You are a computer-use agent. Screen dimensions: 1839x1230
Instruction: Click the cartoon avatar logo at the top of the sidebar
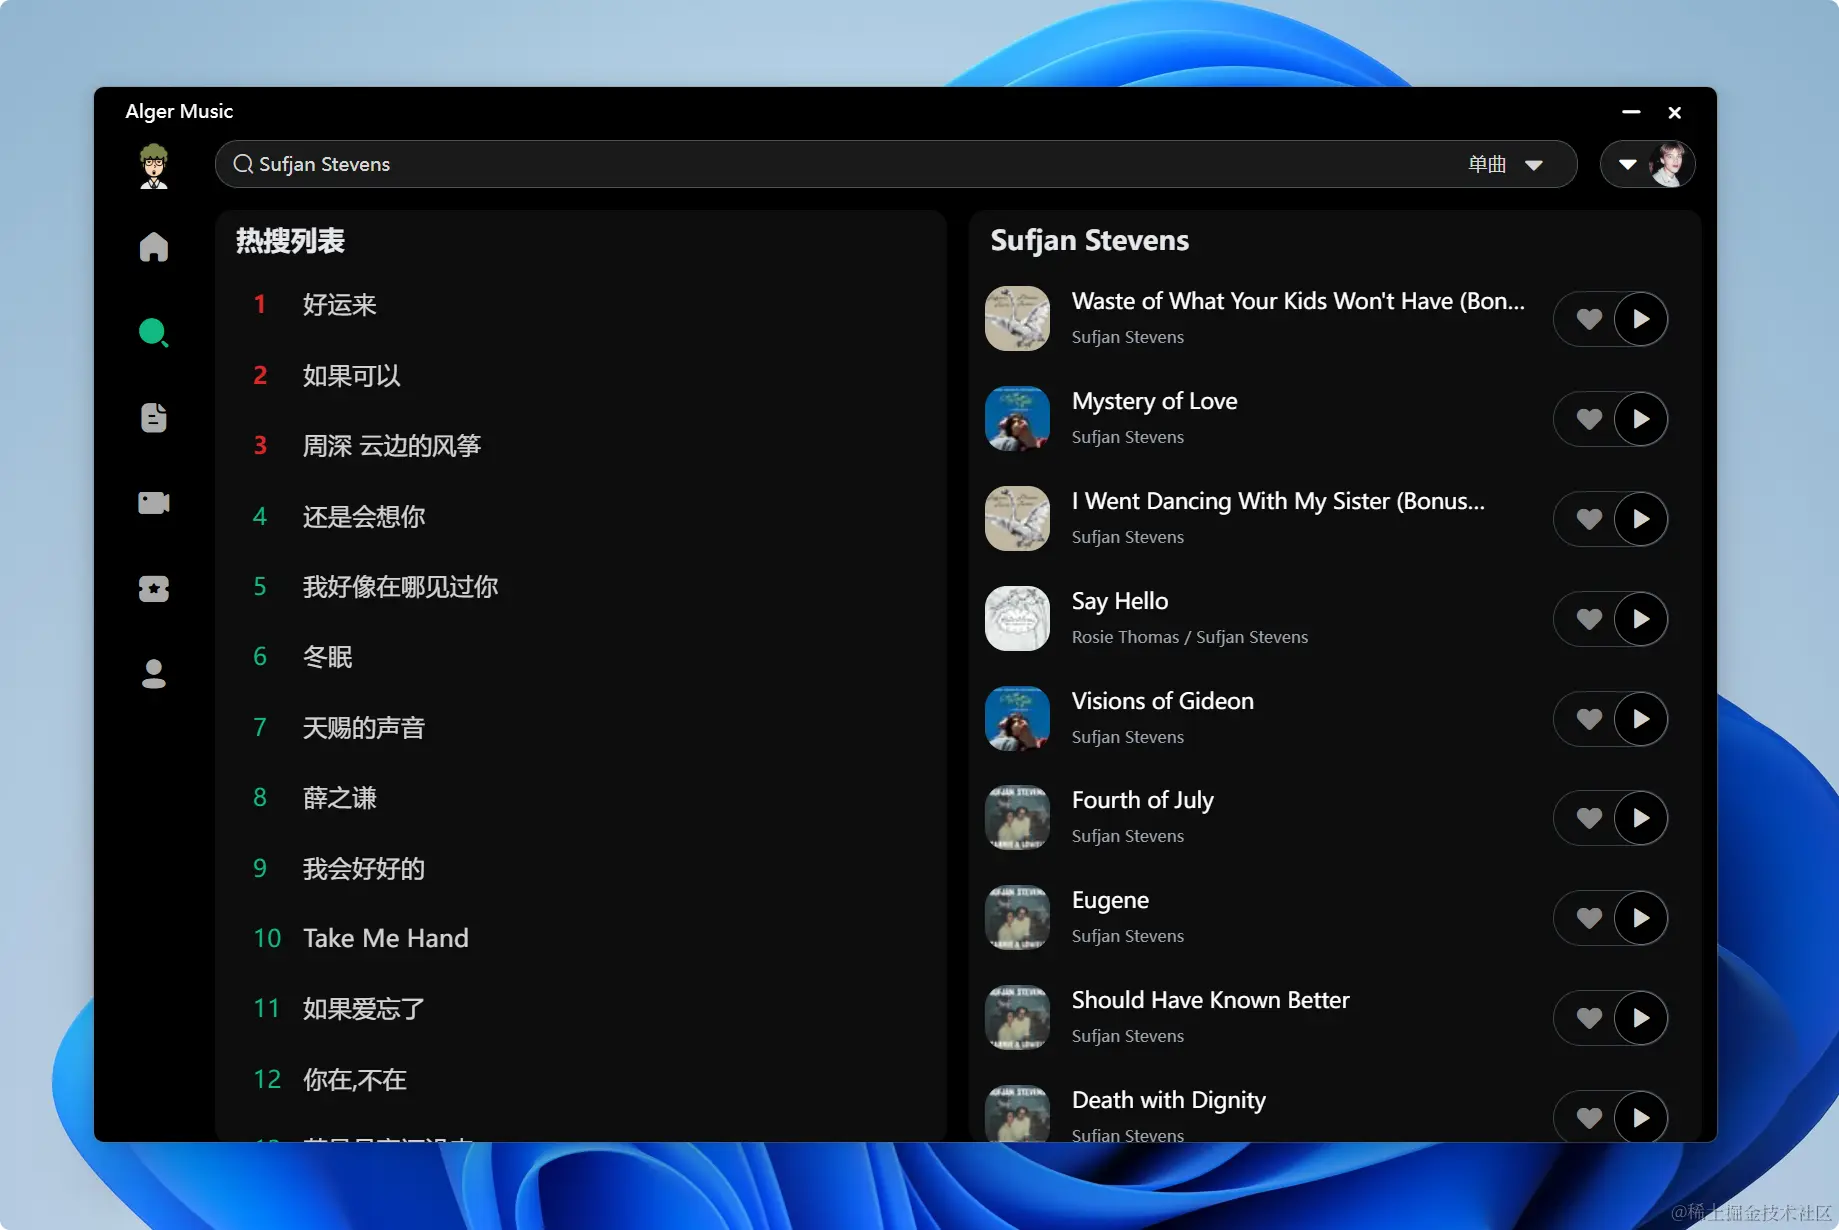pyautogui.click(x=154, y=165)
